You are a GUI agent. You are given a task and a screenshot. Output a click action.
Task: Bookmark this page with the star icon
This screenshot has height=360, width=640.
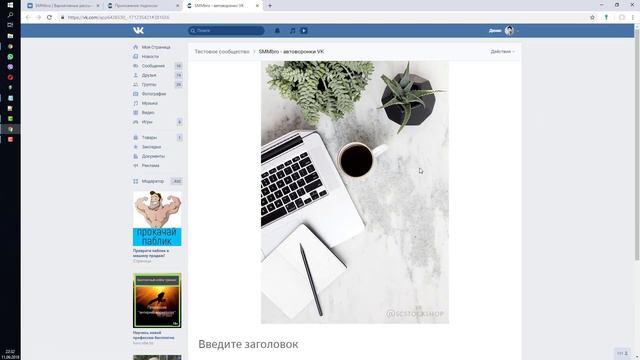(x=592, y=18)
